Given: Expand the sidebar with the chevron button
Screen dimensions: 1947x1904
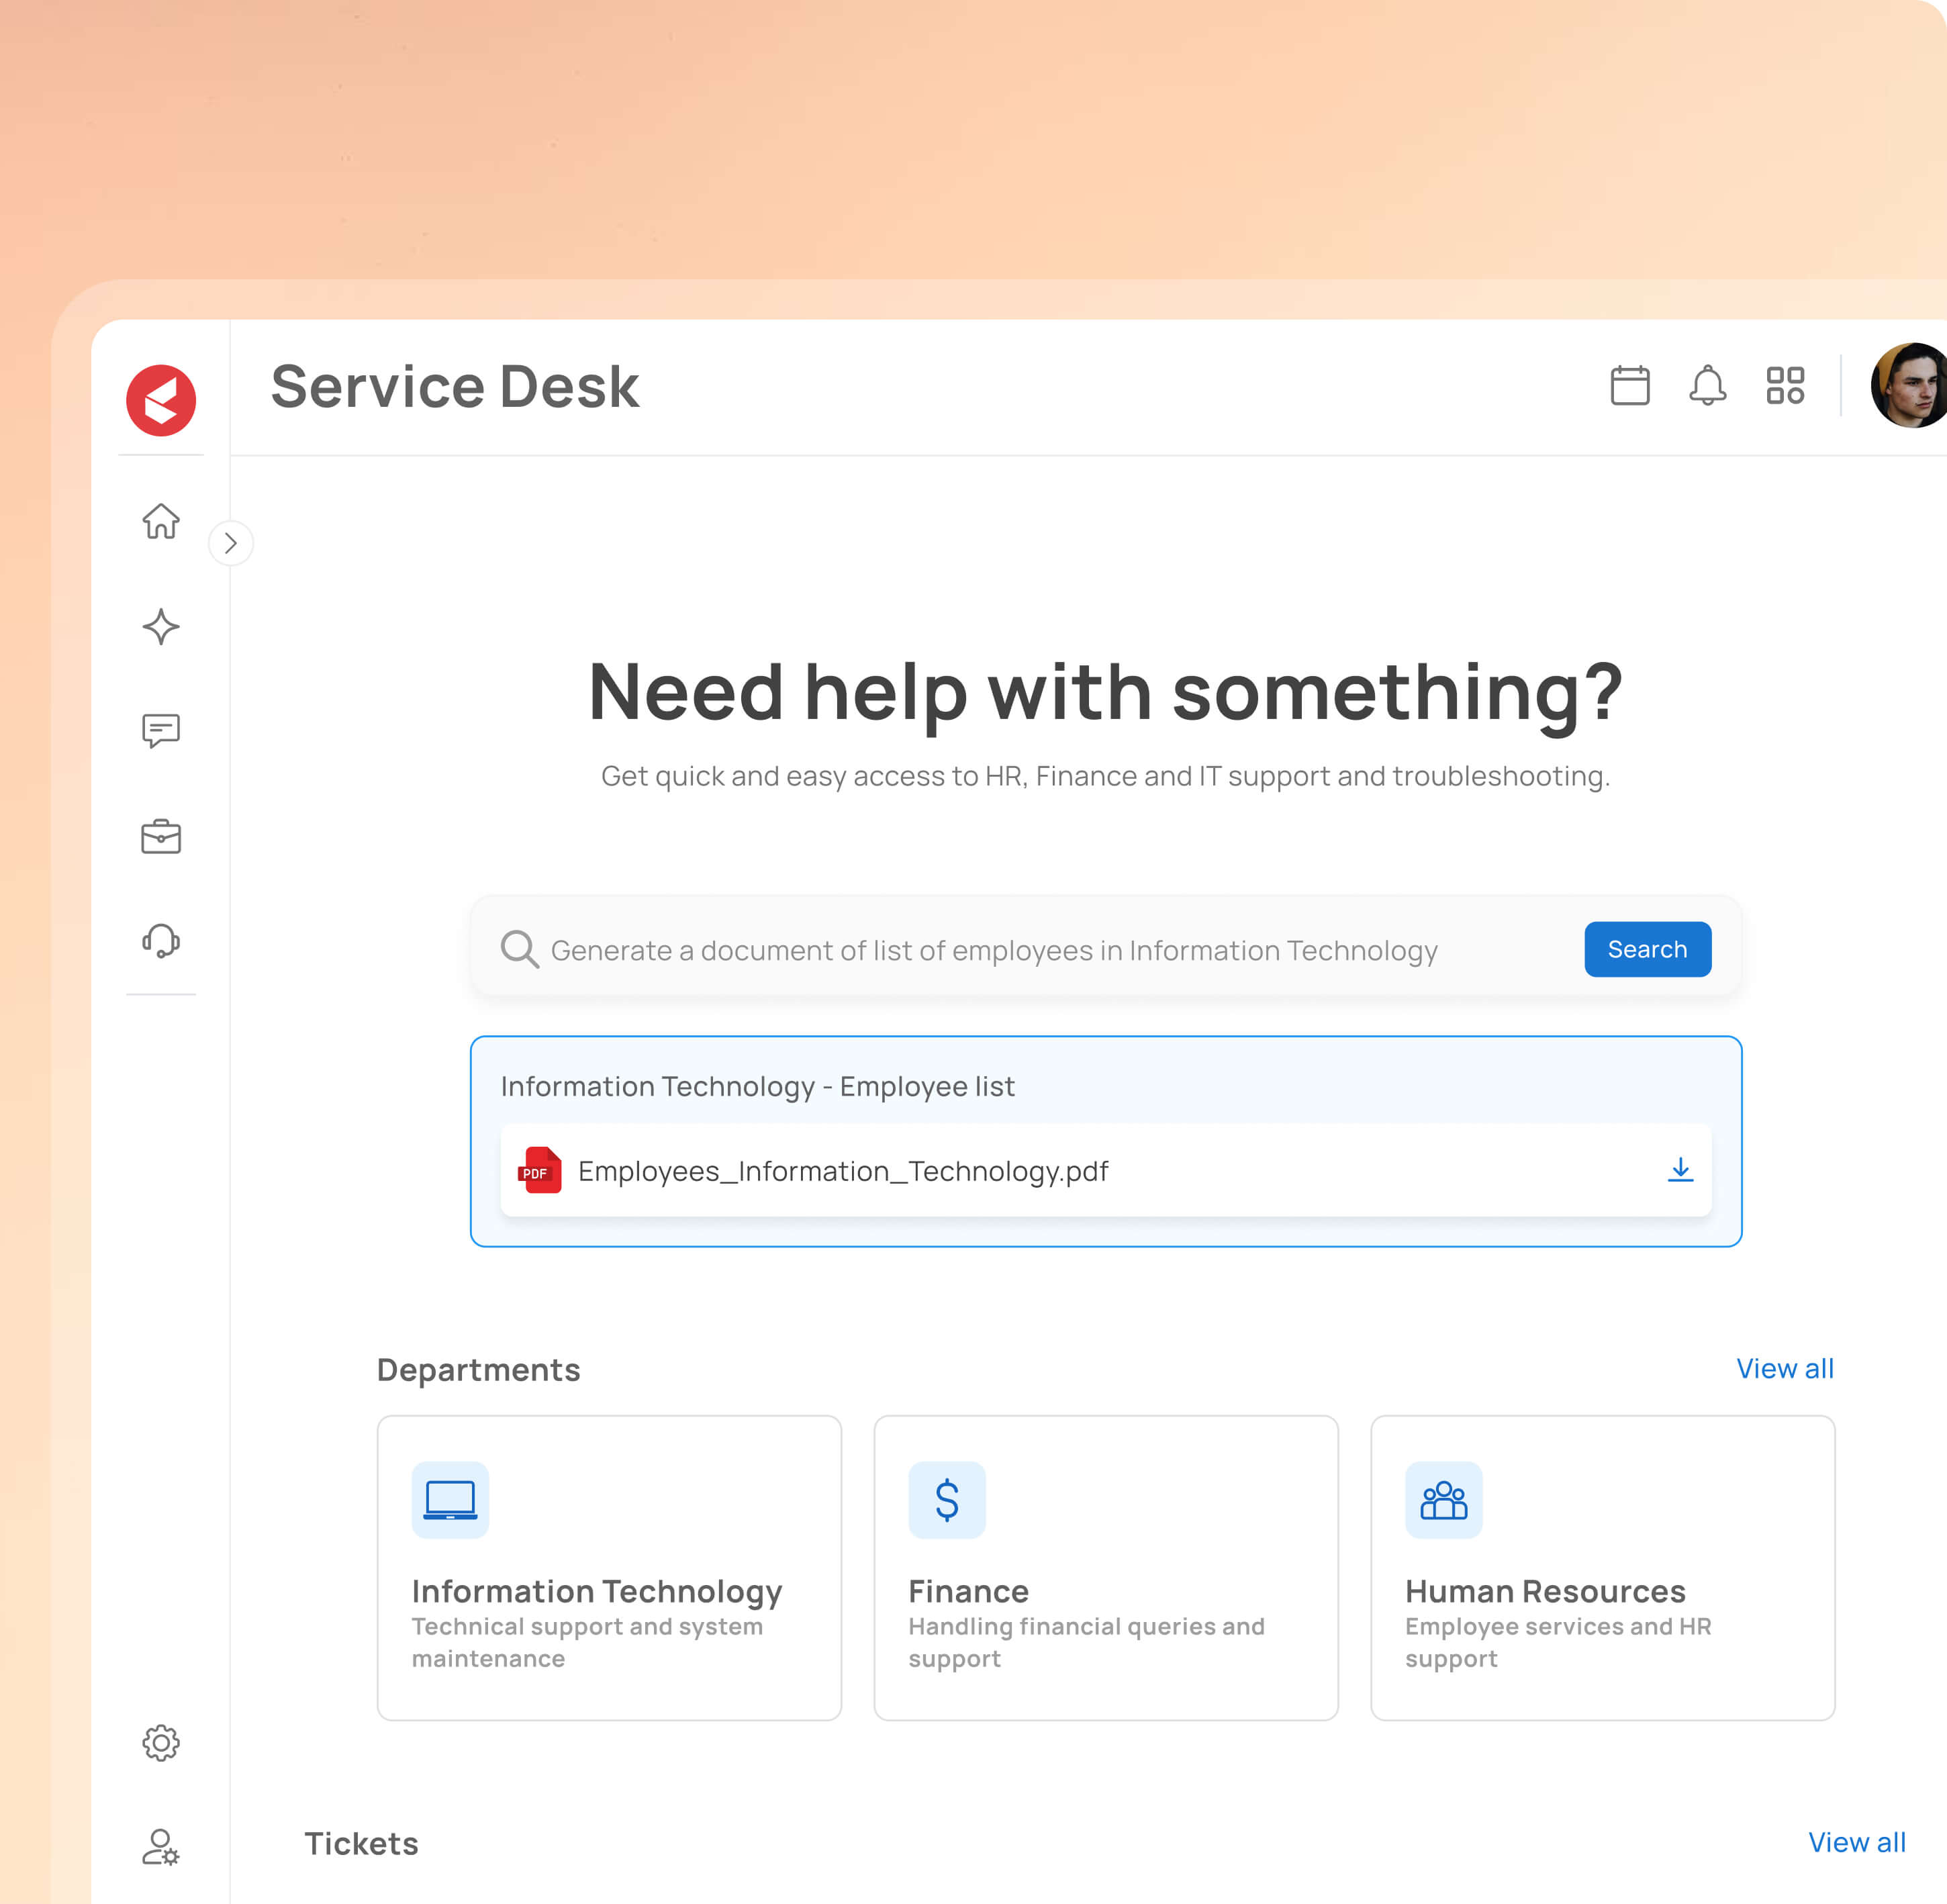Looking at the screenshot, I should coord(231,543).
